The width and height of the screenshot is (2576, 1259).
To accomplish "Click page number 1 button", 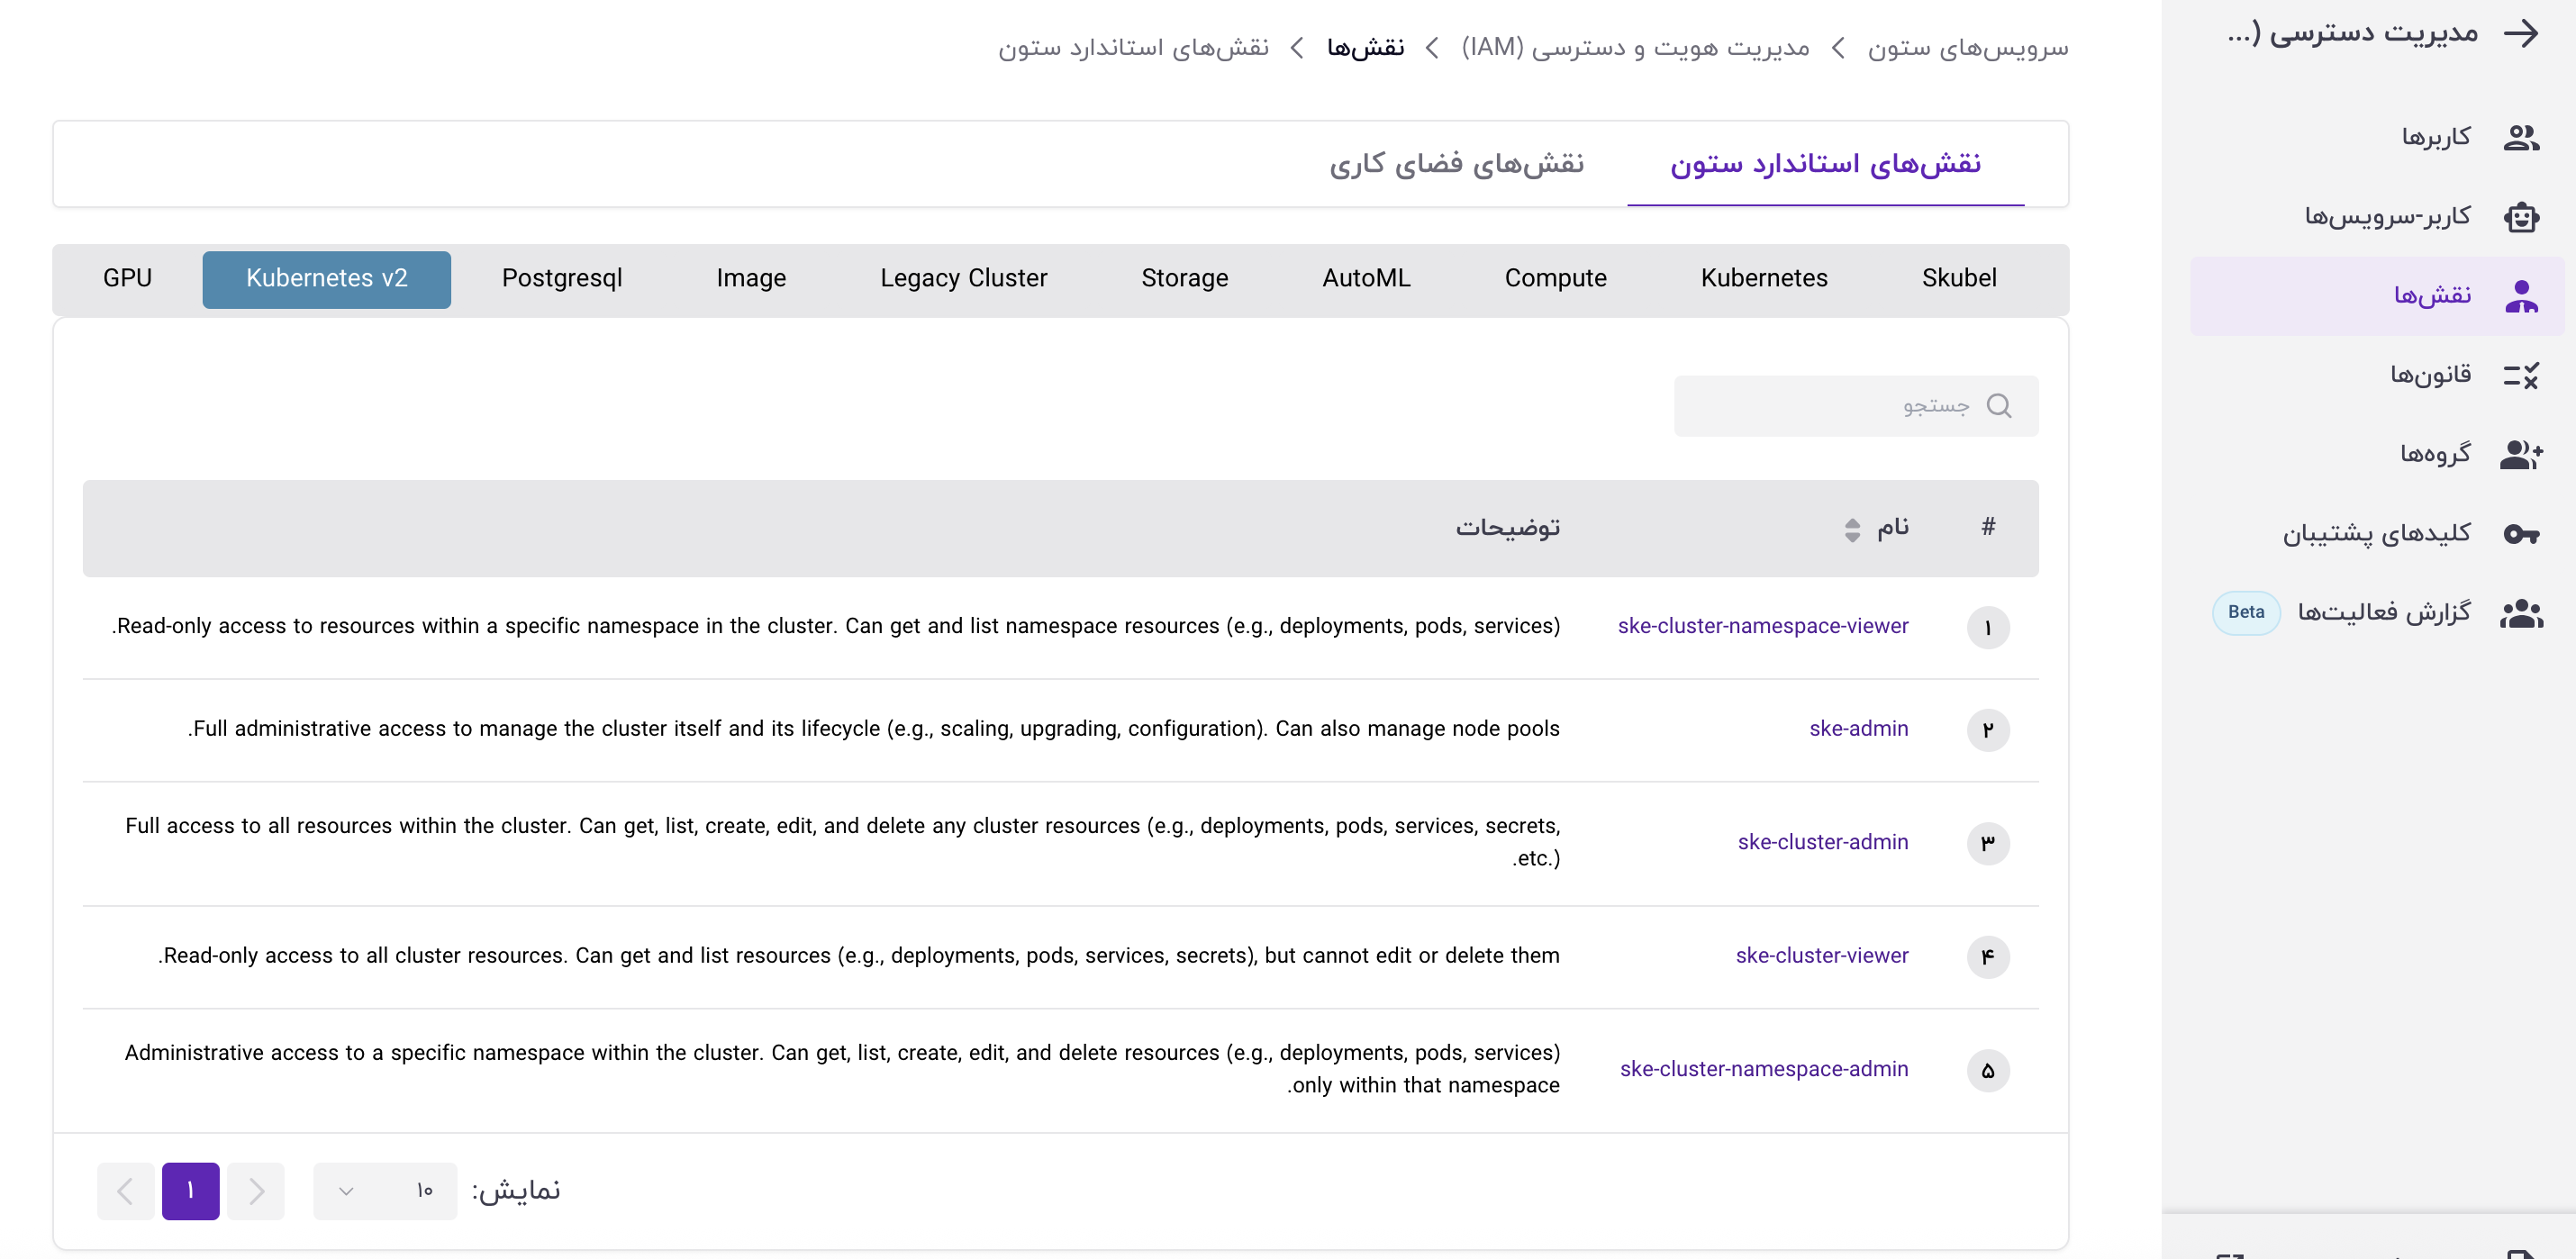I will (190, 1190).
